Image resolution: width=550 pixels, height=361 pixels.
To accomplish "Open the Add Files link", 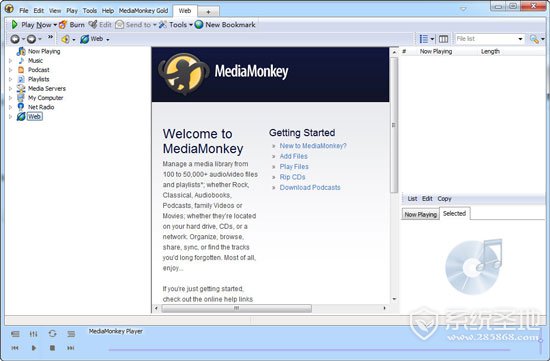I will tap(294, 156).
